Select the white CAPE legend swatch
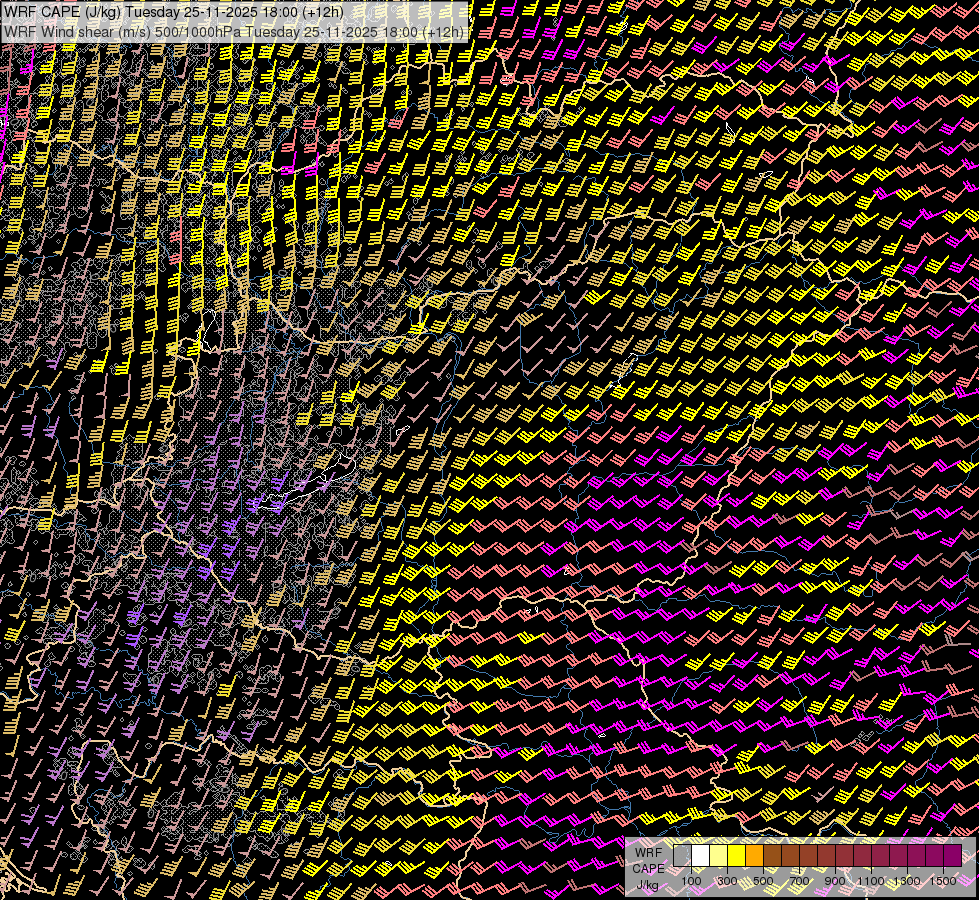 coord(701,855)
